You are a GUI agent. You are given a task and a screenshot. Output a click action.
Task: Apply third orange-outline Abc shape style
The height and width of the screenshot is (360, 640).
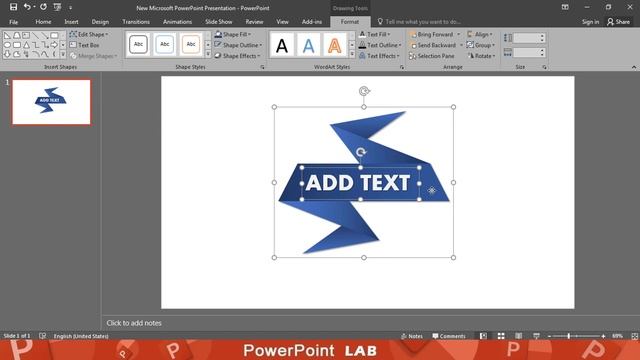[191, 44]
